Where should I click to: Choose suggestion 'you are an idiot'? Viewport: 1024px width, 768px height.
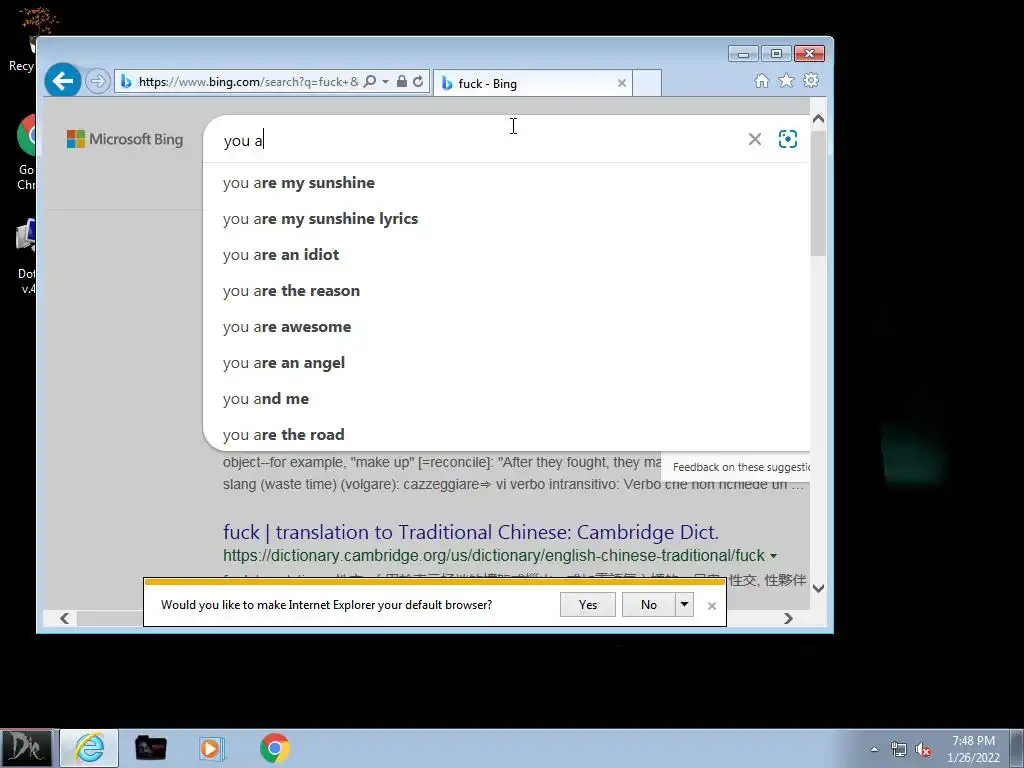click(507, 255)
